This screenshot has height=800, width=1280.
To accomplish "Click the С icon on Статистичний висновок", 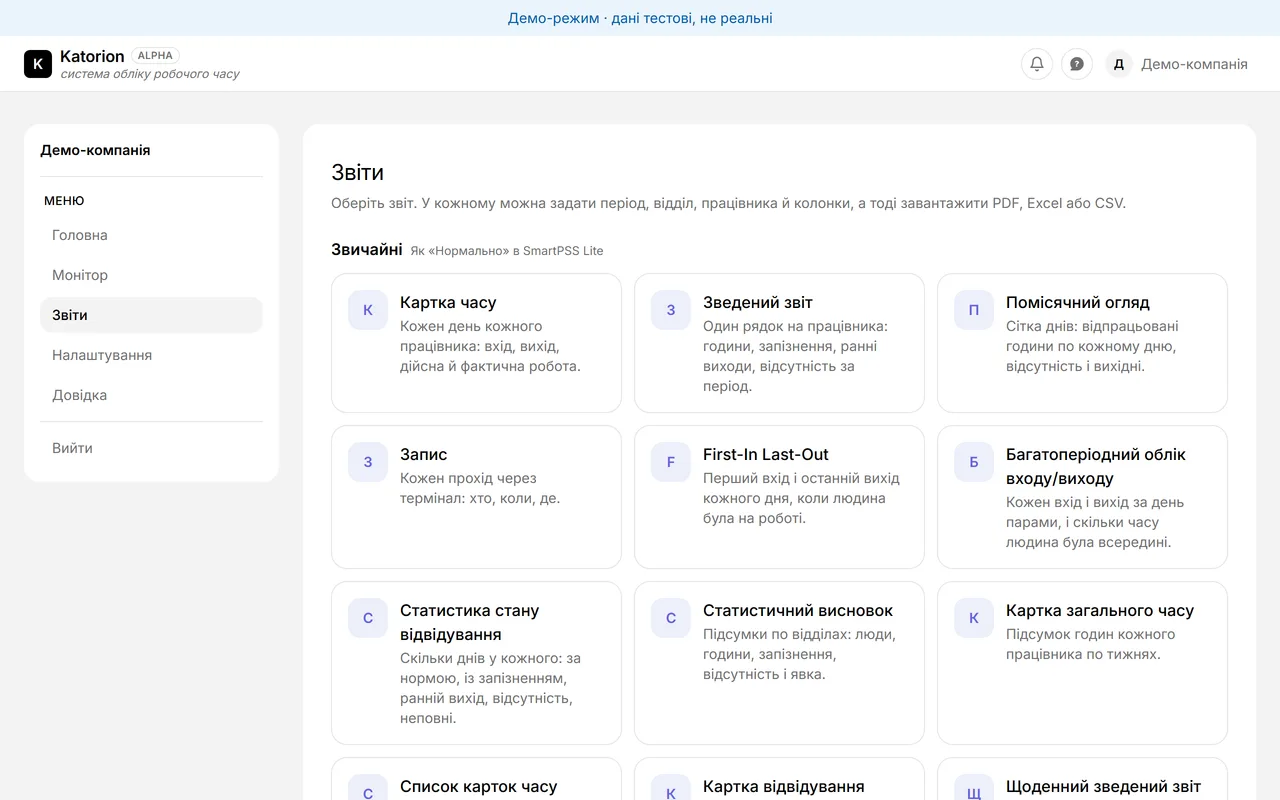I will (671, 618).
